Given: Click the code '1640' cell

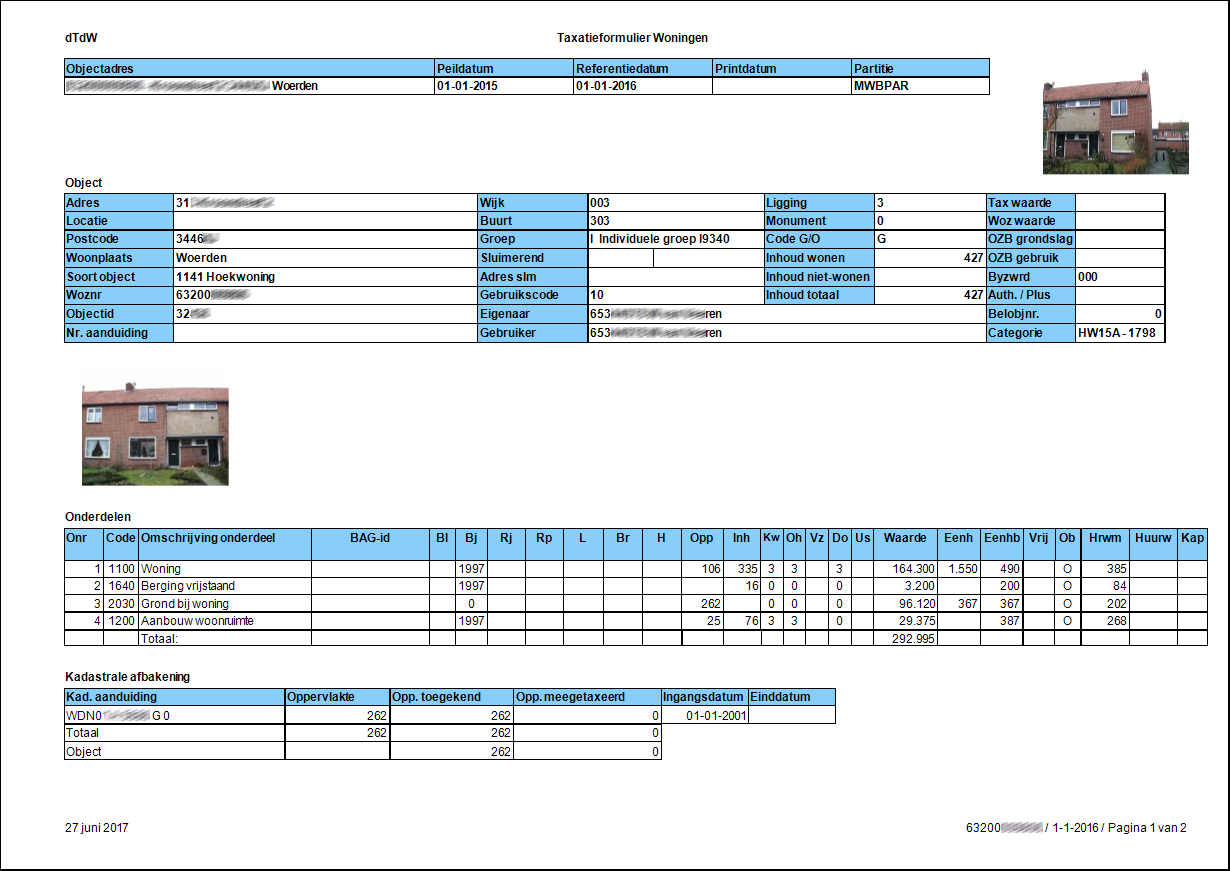Looking at the screenshot, I should click(x=121, y=586).
